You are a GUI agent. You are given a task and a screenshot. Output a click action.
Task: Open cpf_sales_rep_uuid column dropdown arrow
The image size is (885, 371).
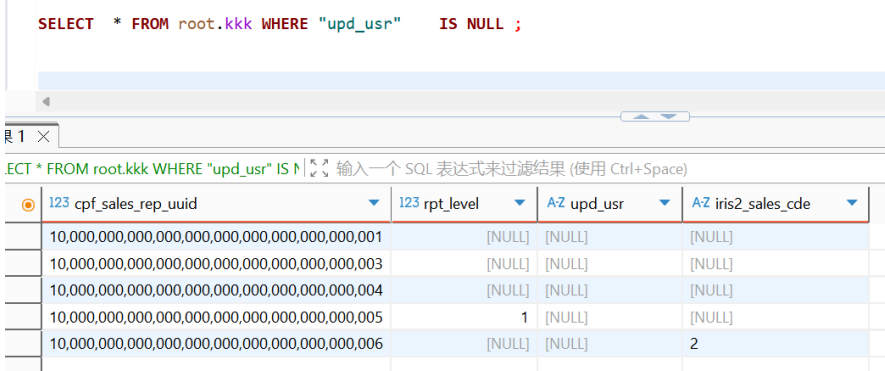(374, 203)
